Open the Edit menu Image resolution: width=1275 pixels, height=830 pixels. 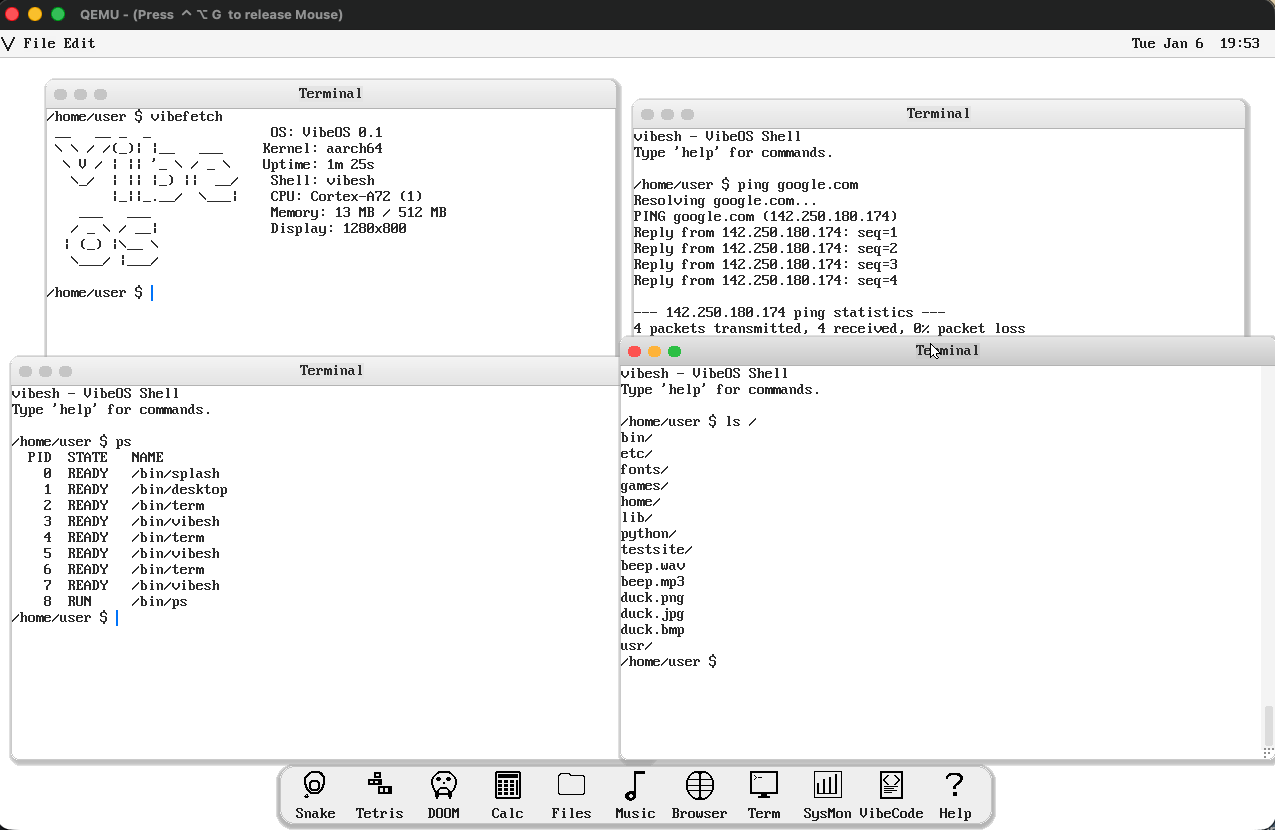(x=80, y=43)
